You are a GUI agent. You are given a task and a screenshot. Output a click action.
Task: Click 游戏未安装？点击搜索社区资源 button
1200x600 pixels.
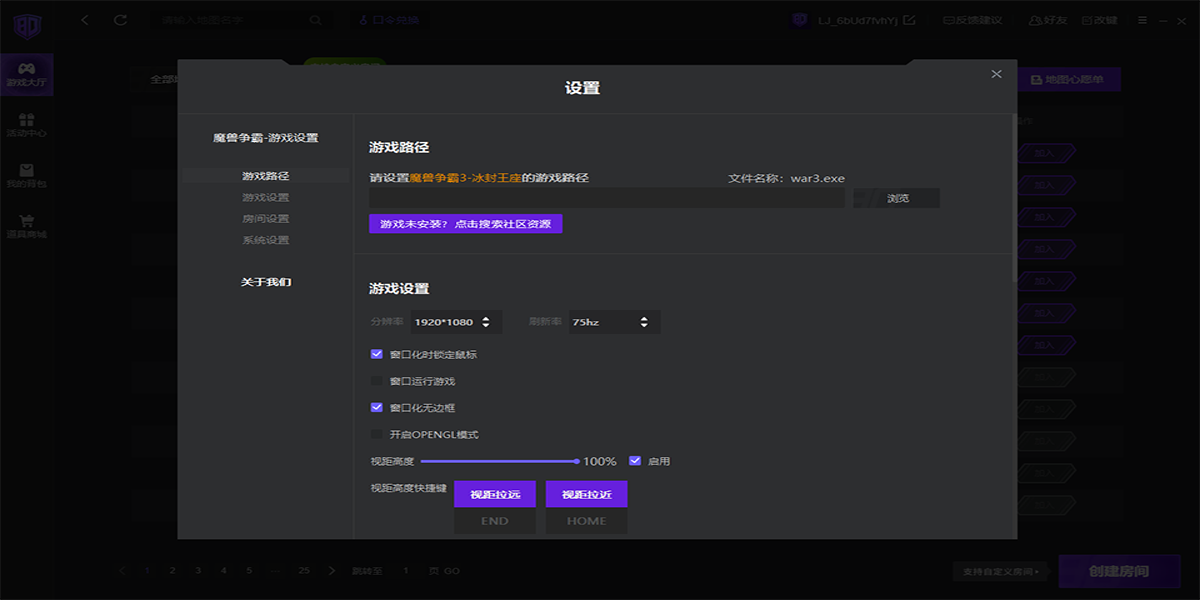465,224
